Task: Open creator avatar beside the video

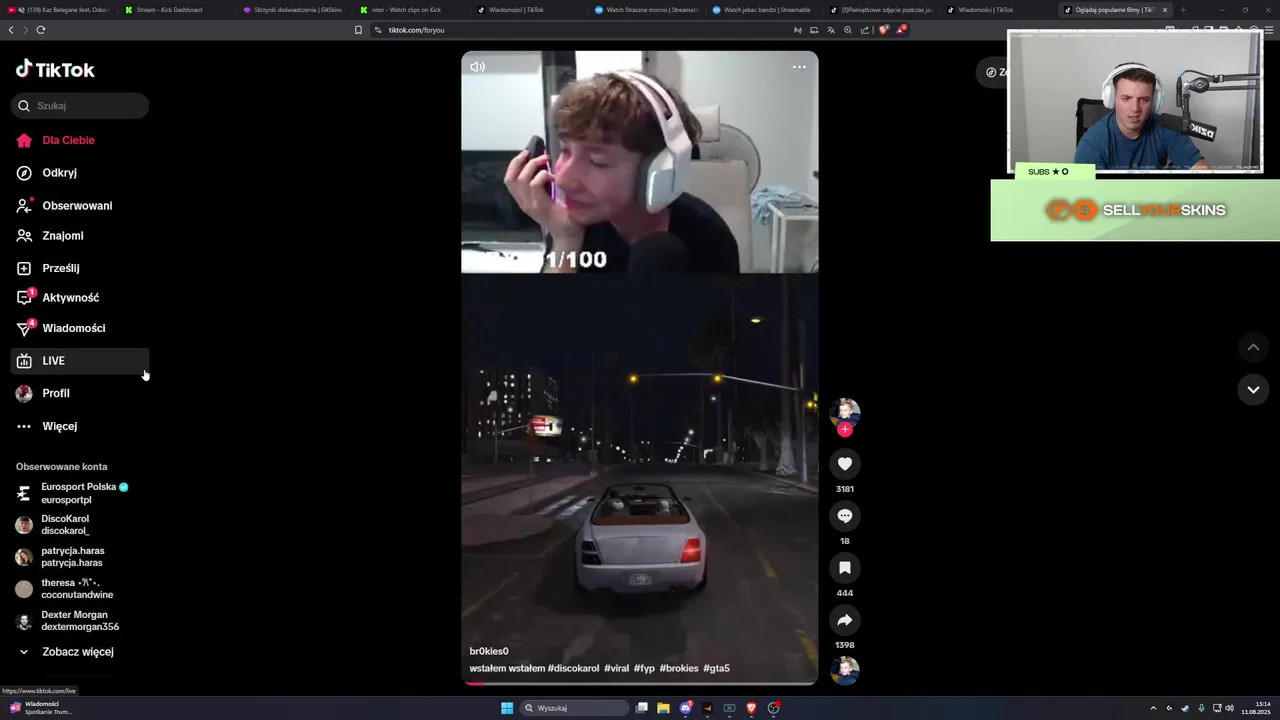Action: (x=845, y=412)
